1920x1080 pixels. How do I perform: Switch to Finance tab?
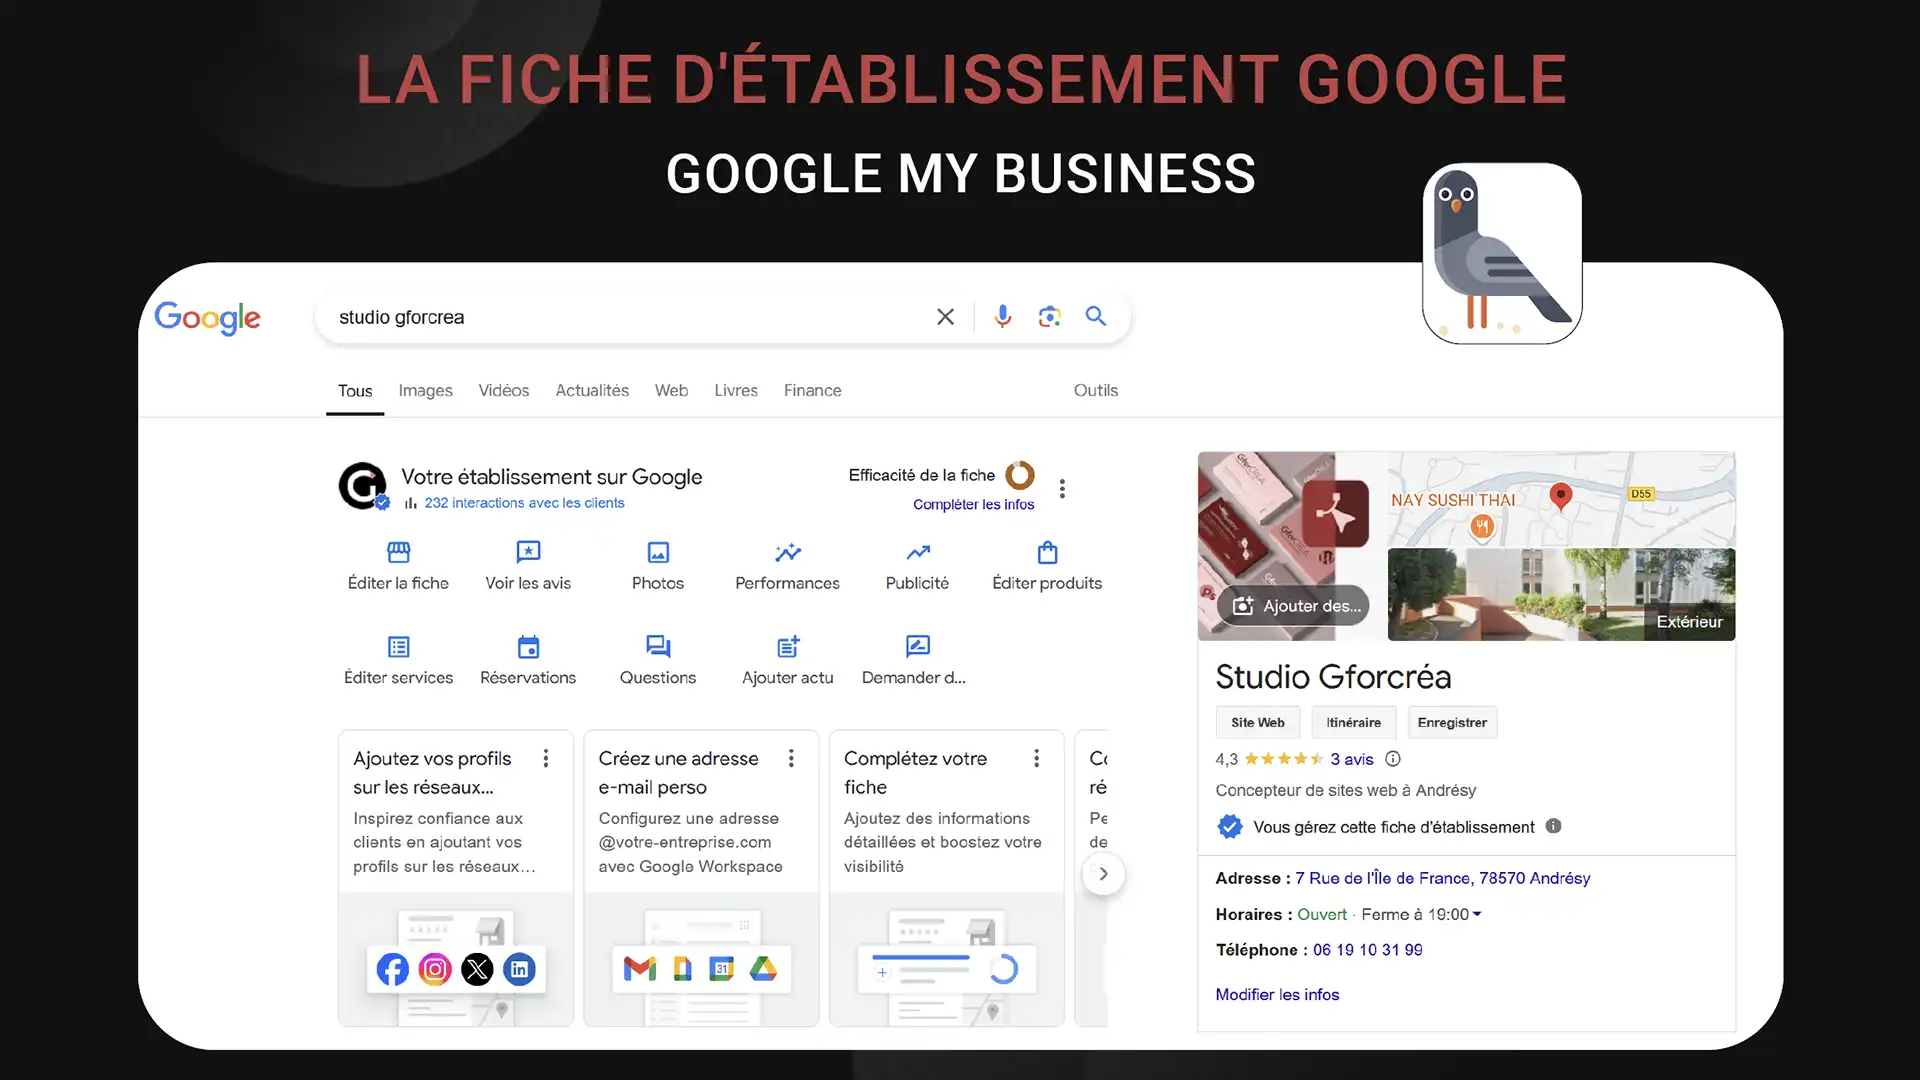coord(812,391)
